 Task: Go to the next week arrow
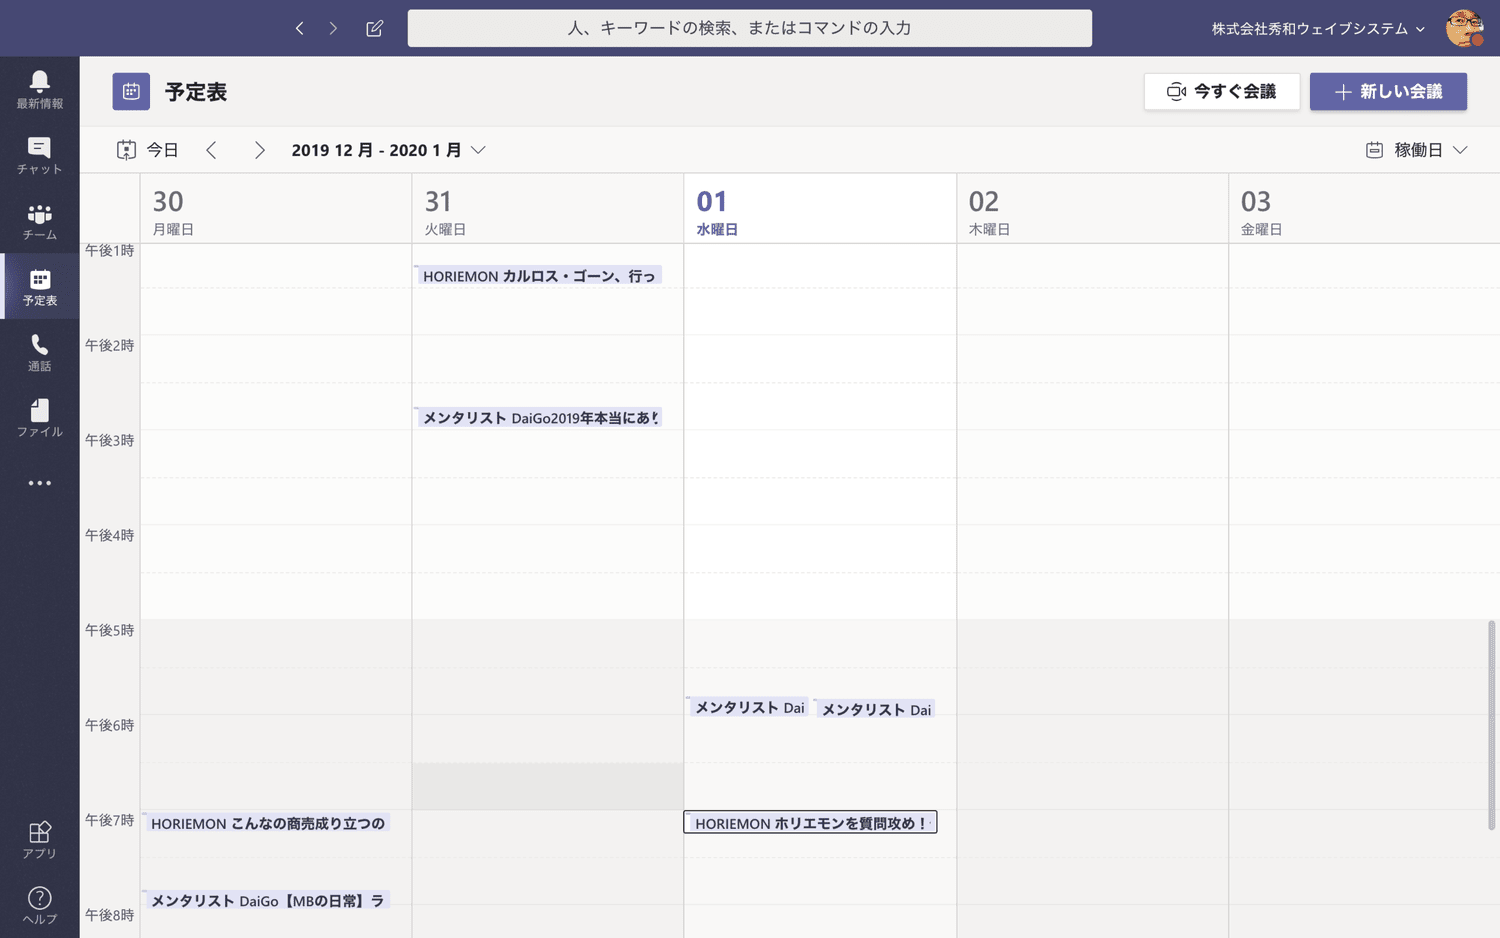pos(259,150)
